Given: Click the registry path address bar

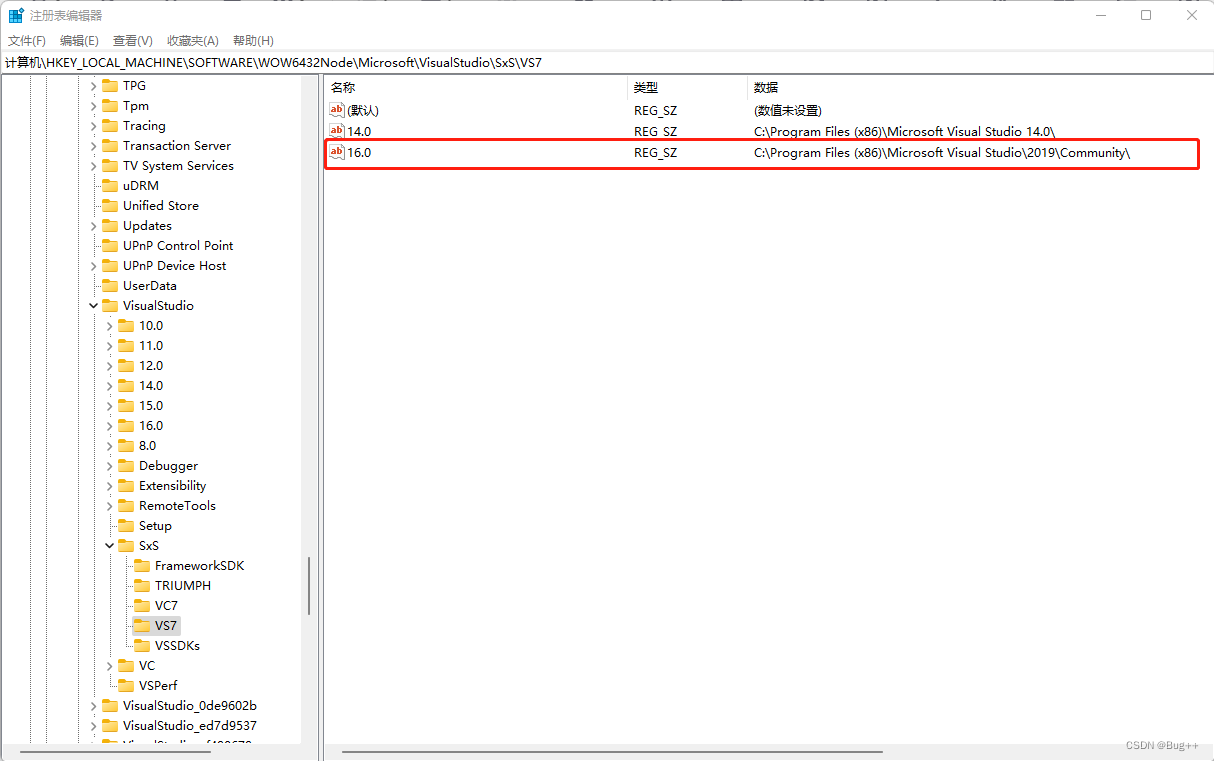Looking at the screenshot, I should (x=607, y=62).
